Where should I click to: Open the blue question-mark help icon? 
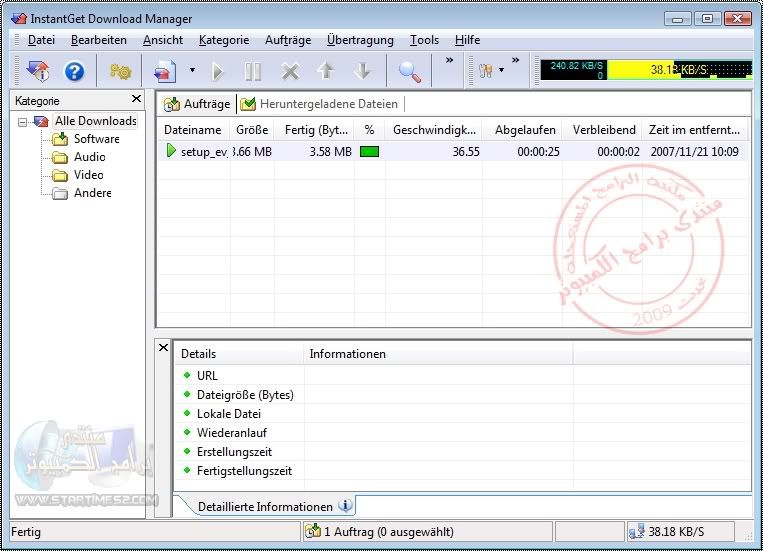pos(74,72)
